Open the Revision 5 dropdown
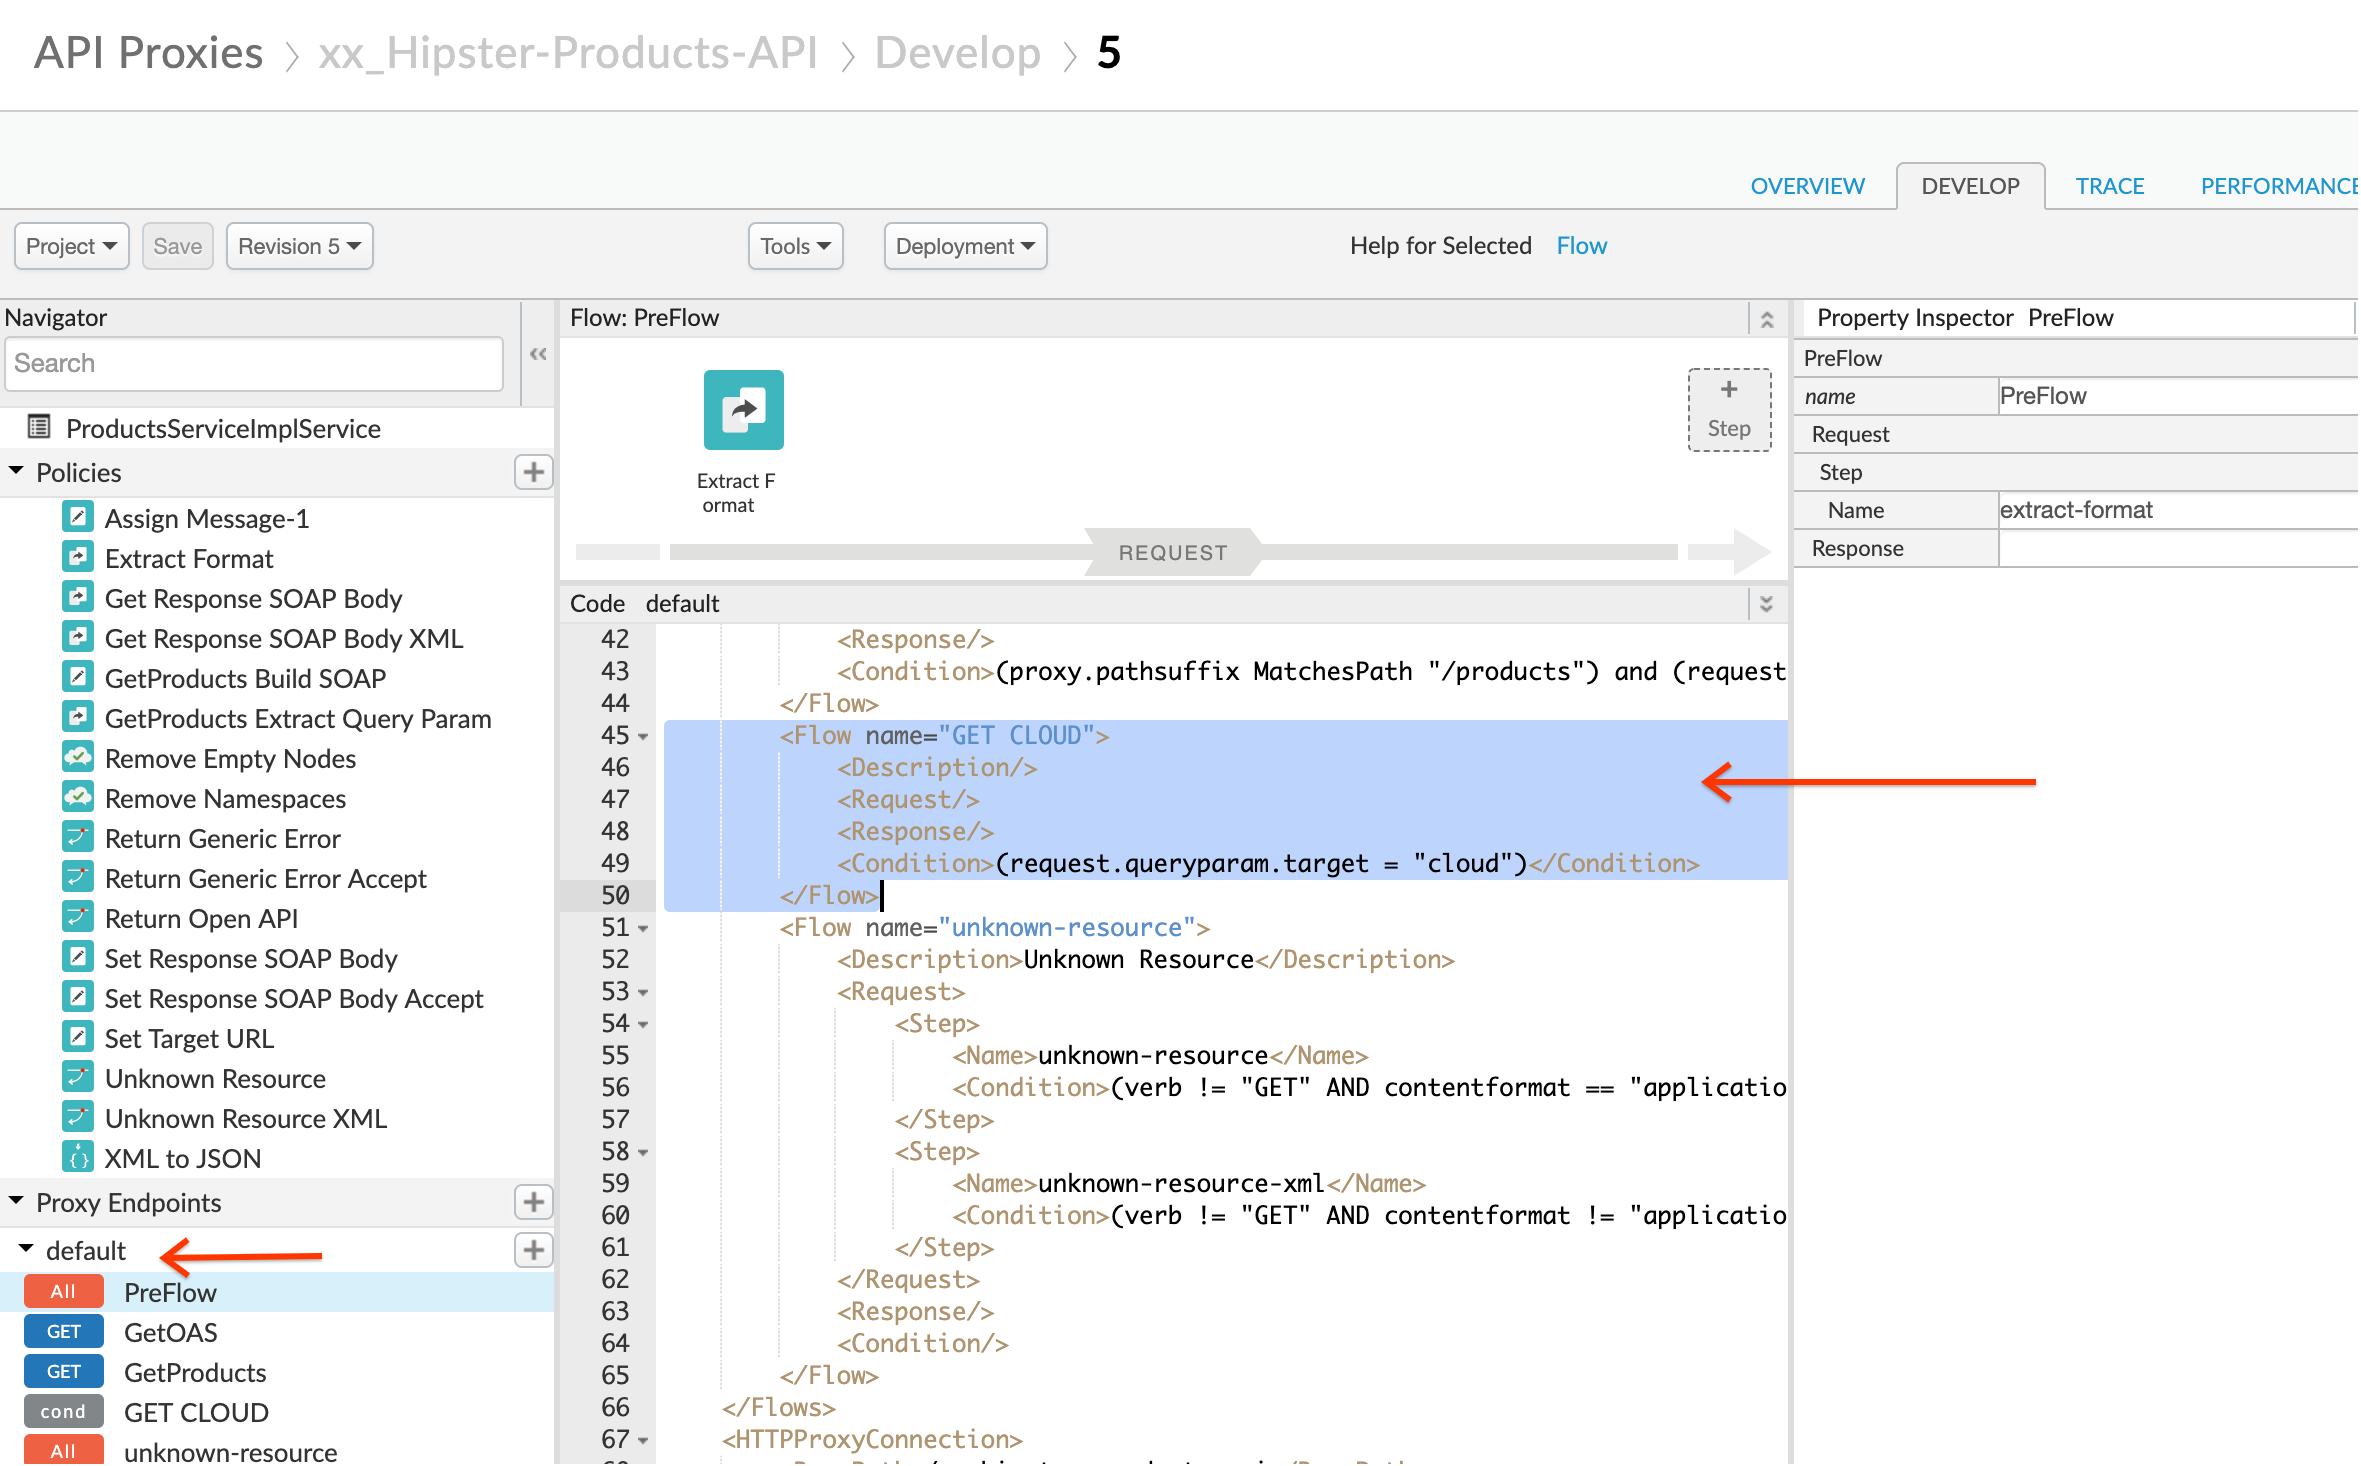2361x1466 pixels. tap(300, 246)
